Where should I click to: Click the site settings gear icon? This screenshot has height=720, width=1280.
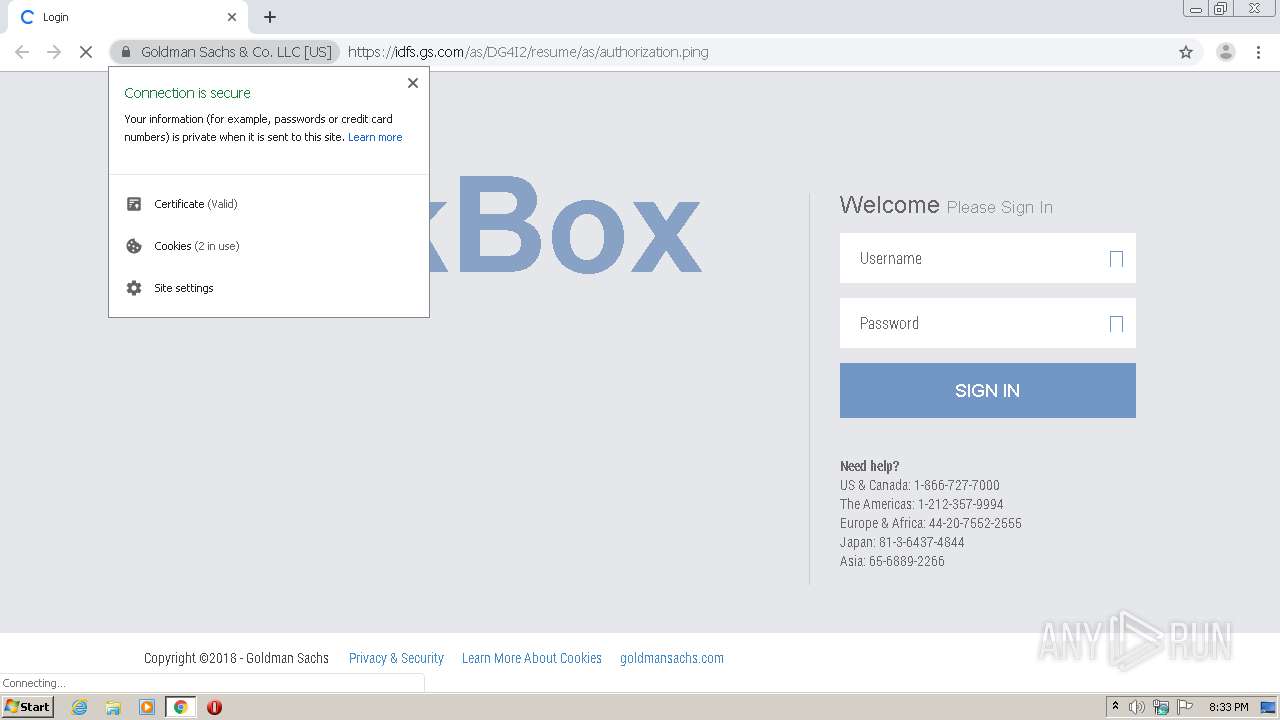[134, 288]
